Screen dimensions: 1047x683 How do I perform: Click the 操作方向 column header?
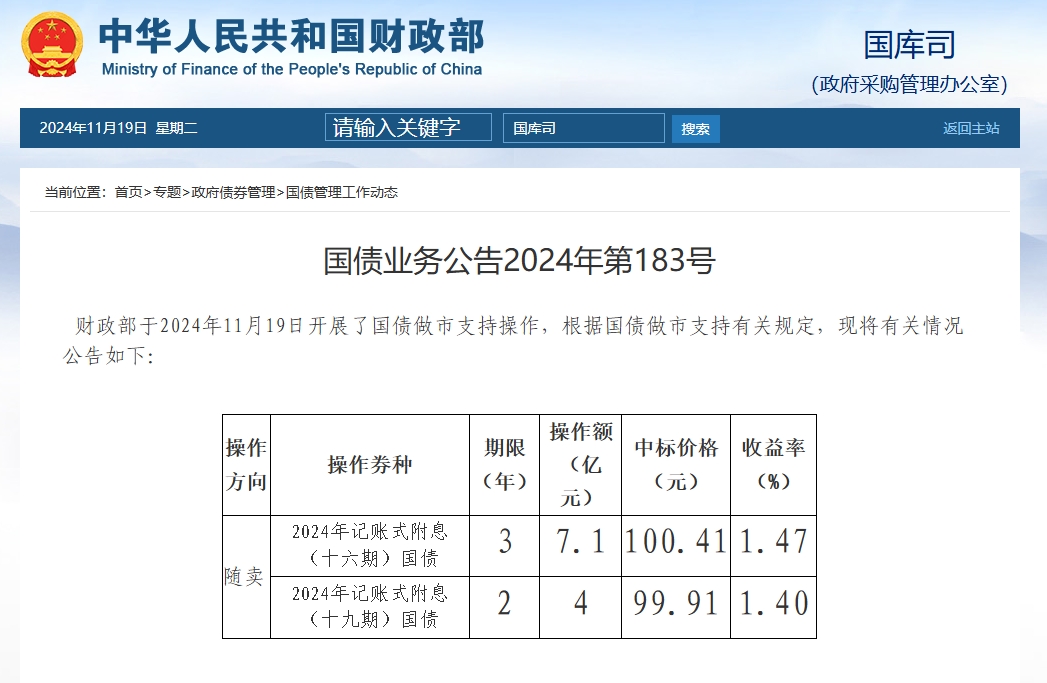(246, 465)
